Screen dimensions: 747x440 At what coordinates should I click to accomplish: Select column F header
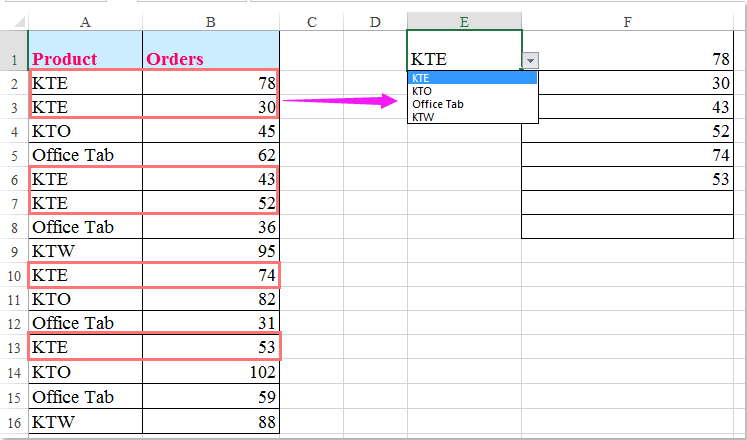[x=627, y=22]
